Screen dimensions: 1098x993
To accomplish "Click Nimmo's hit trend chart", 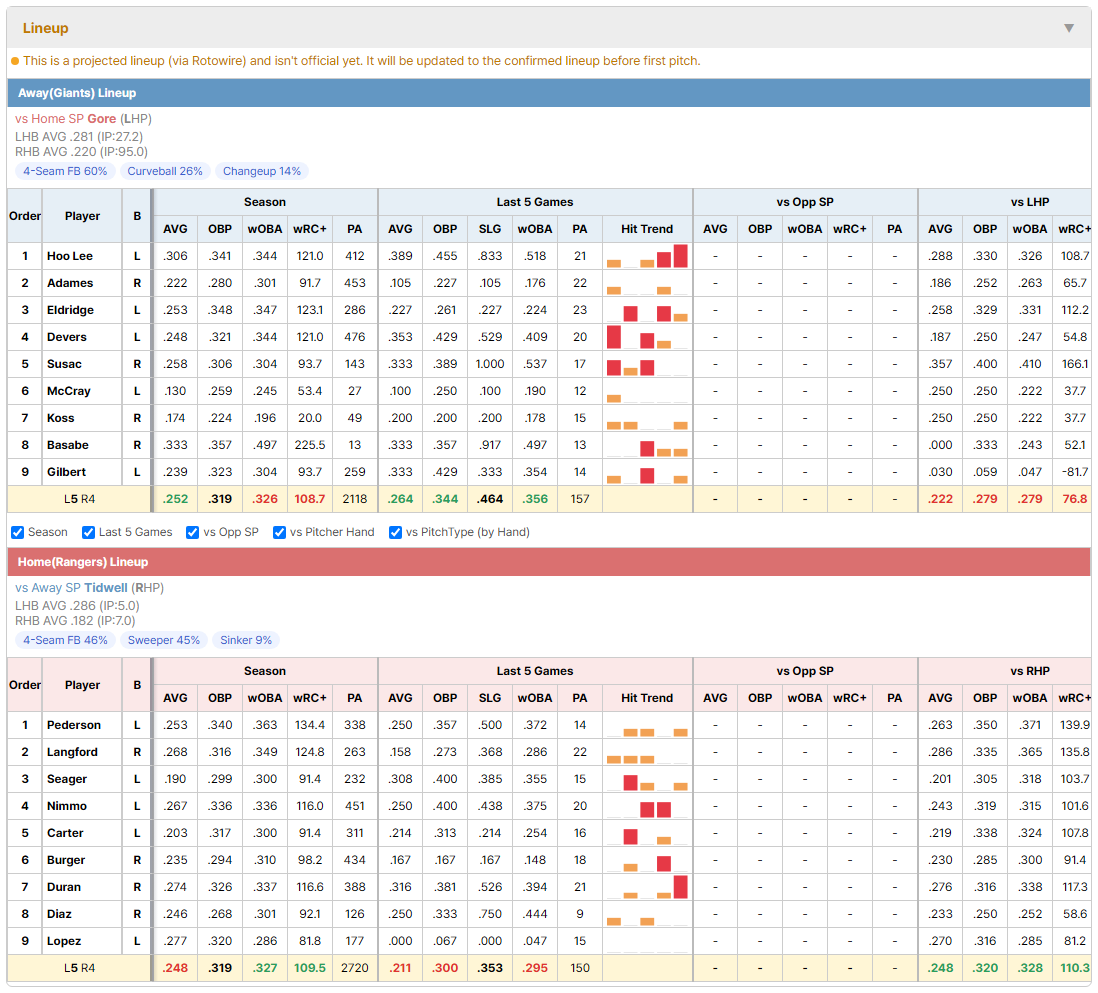I will tap(647, 806).
